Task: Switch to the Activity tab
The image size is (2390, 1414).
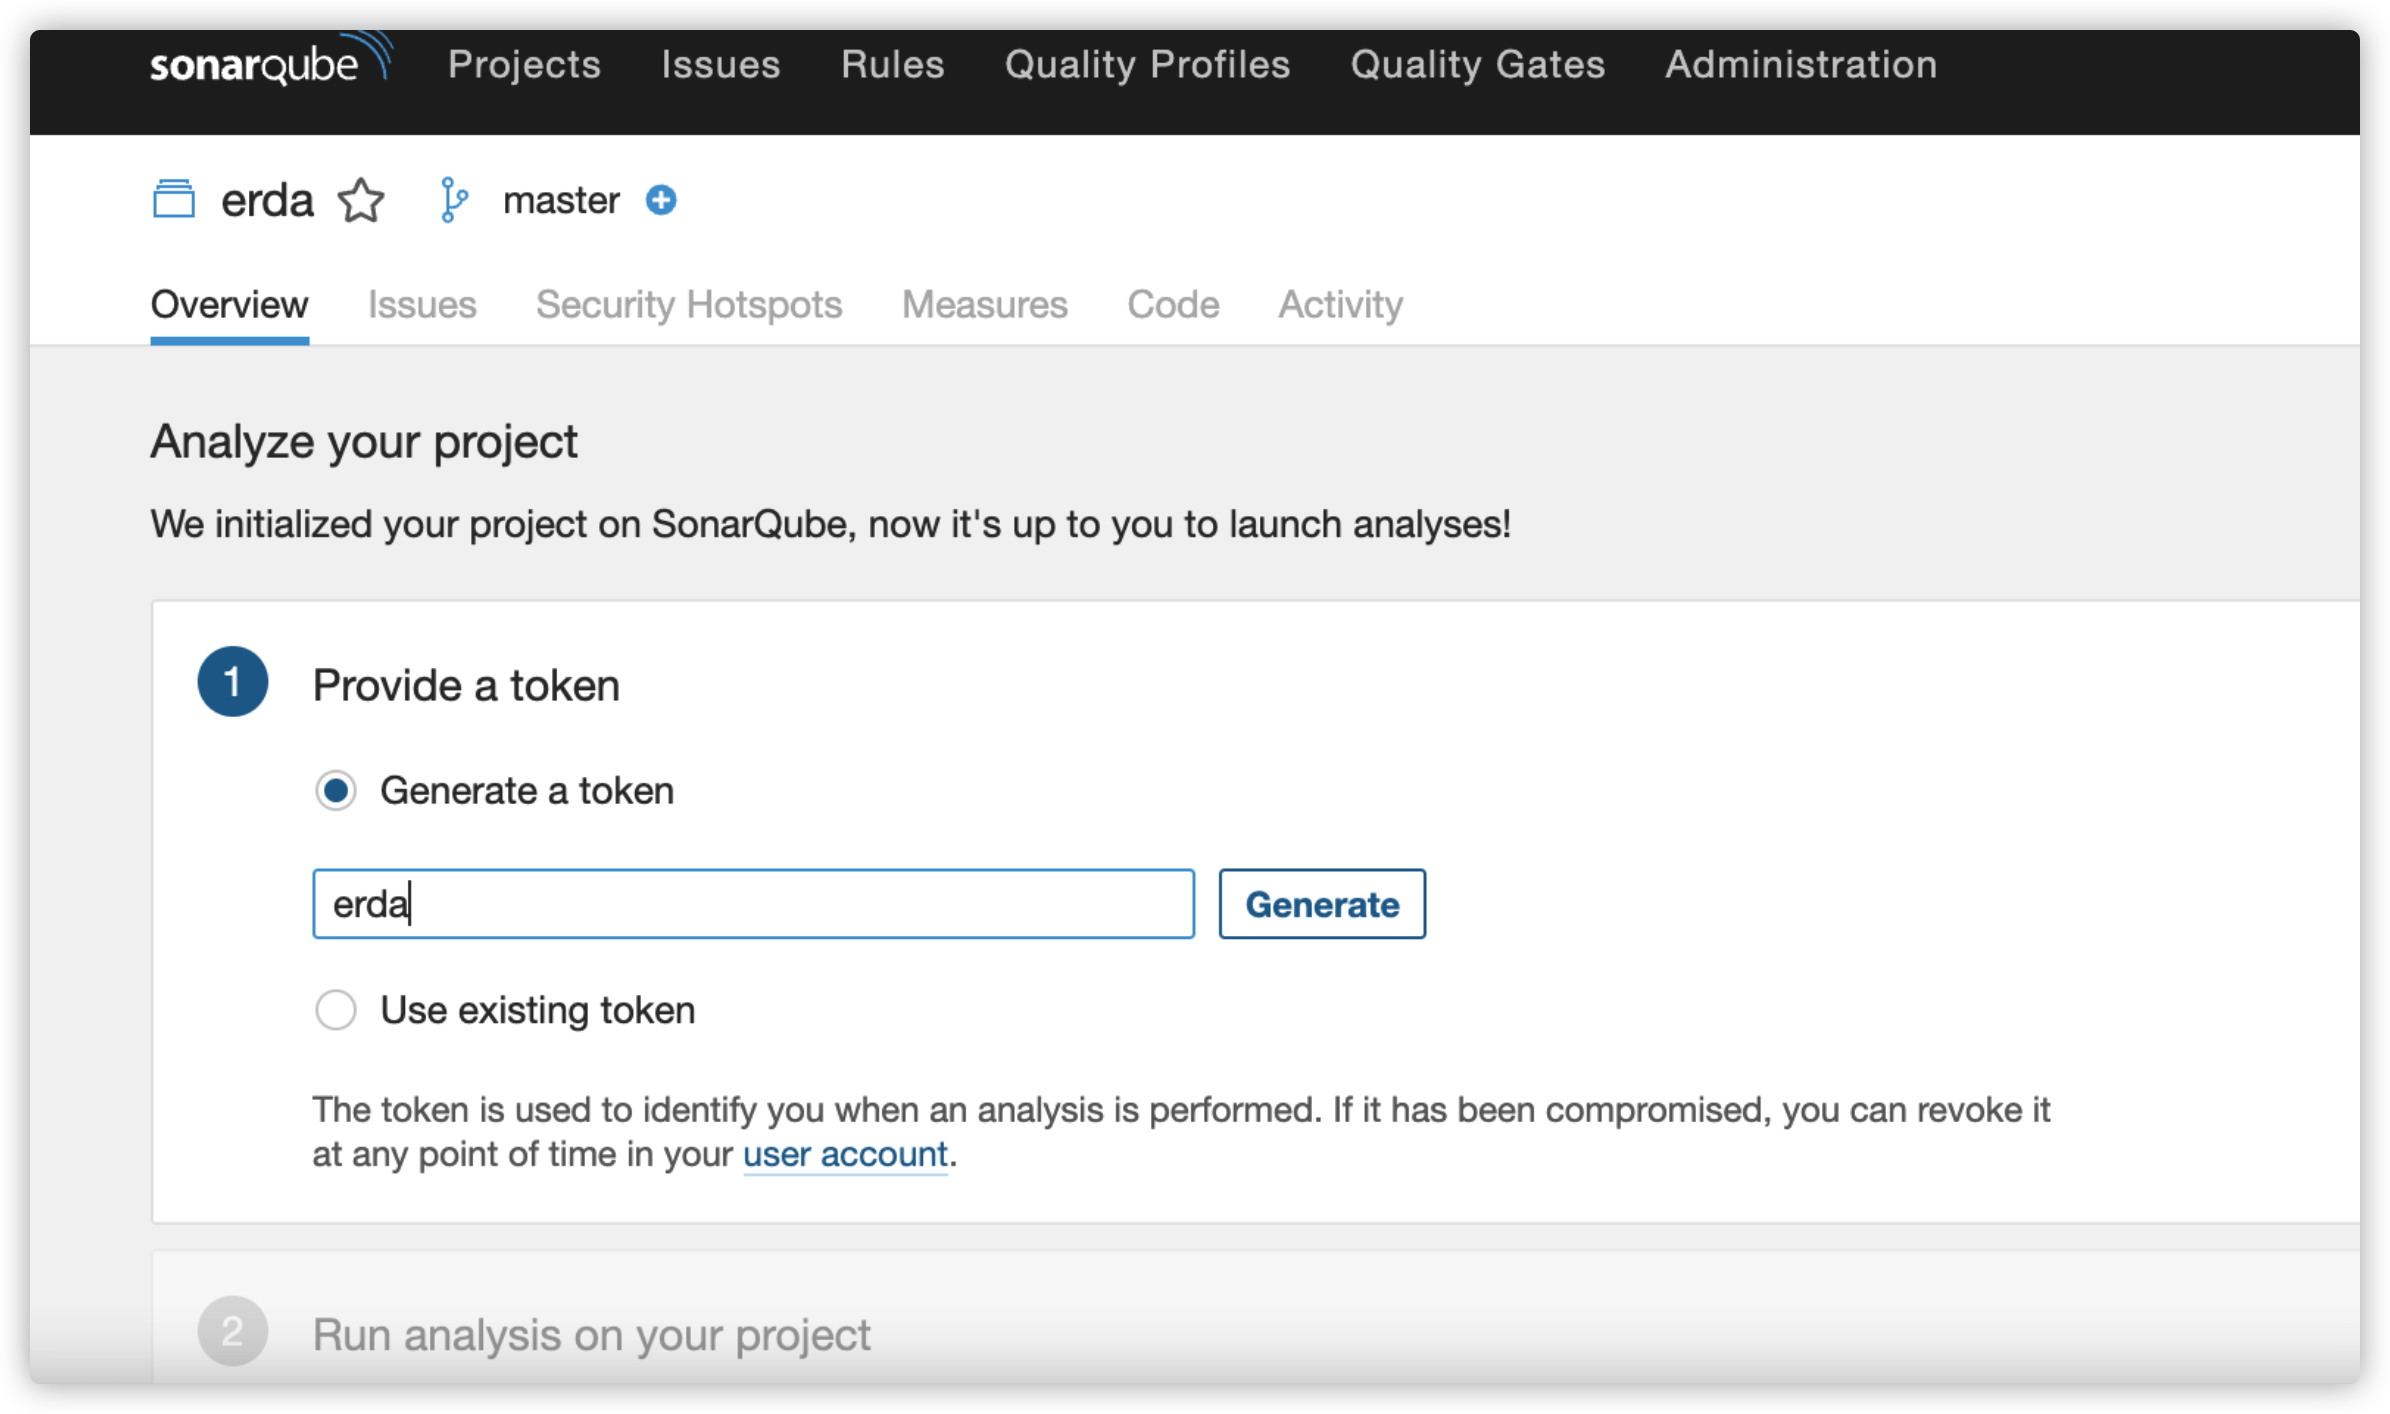Action: tap(1340, 305)
